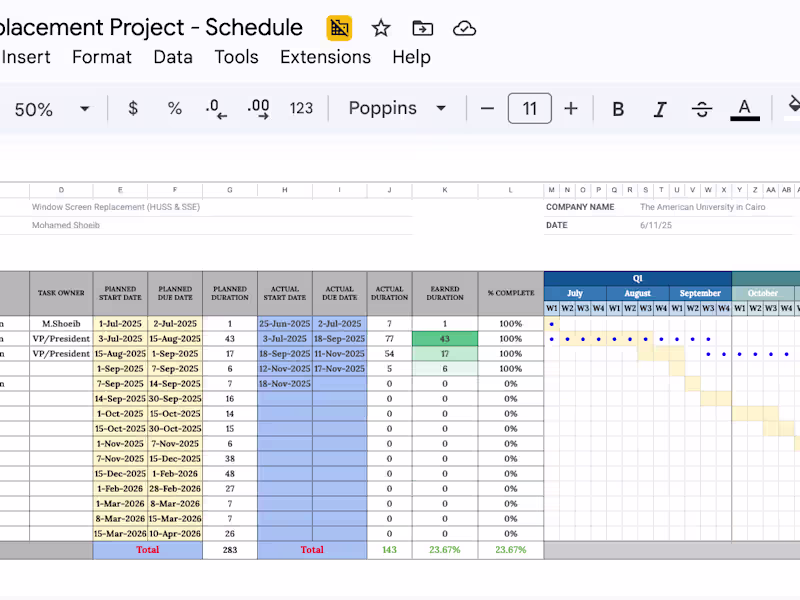Viewport: 800px width, 600px height.
Task: Expand the Format menu
Action: 101,57
